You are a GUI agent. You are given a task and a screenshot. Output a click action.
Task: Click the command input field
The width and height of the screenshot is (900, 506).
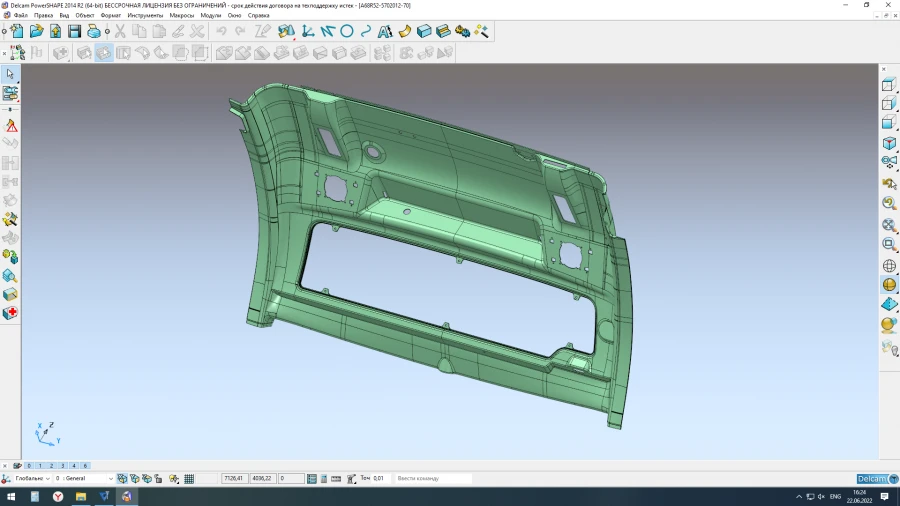pos(432,479)
